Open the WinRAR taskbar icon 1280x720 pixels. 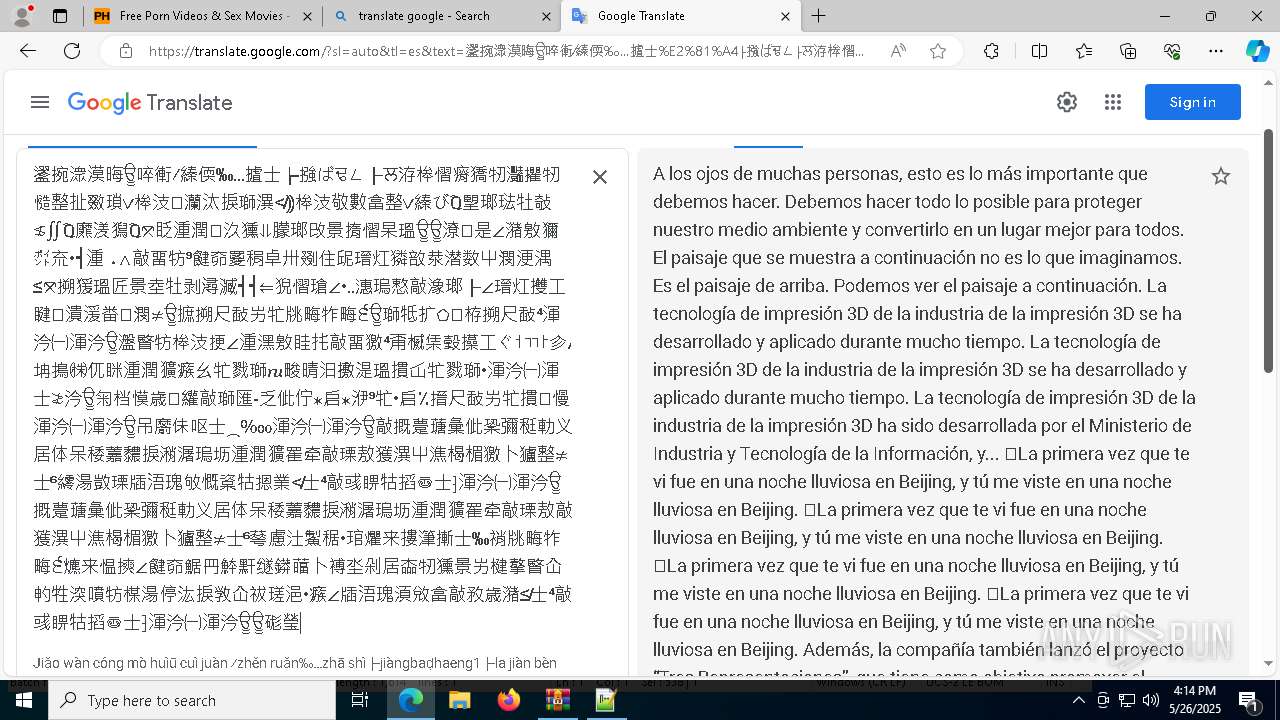click(557, 700)
